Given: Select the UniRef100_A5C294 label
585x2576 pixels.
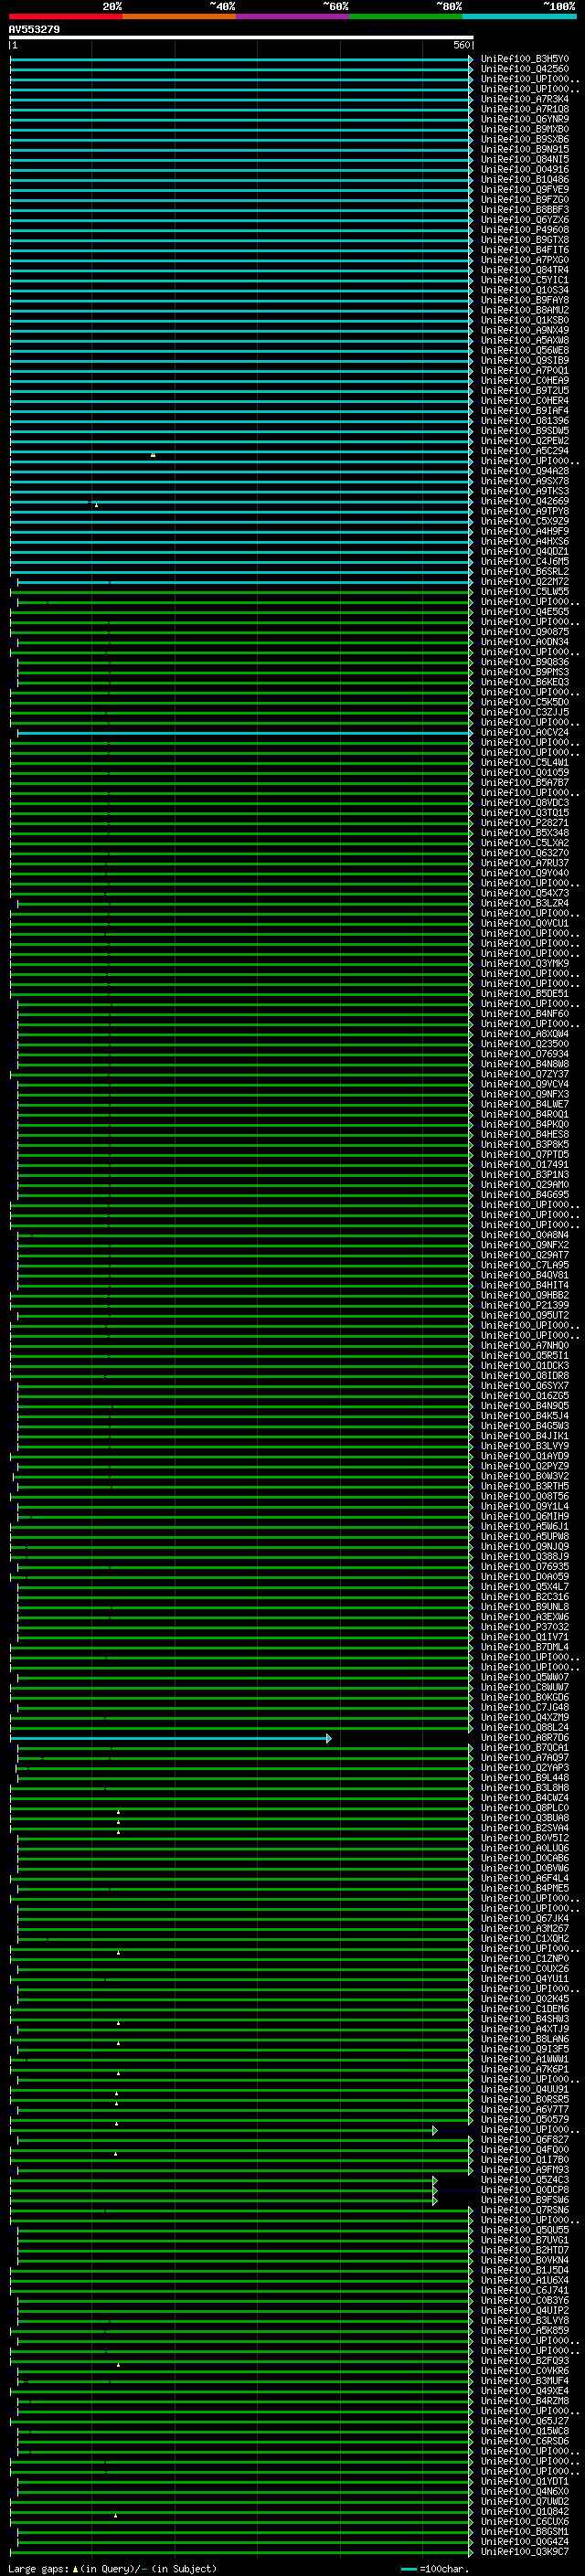Looking at the screenshot, I should coord(524,450).
